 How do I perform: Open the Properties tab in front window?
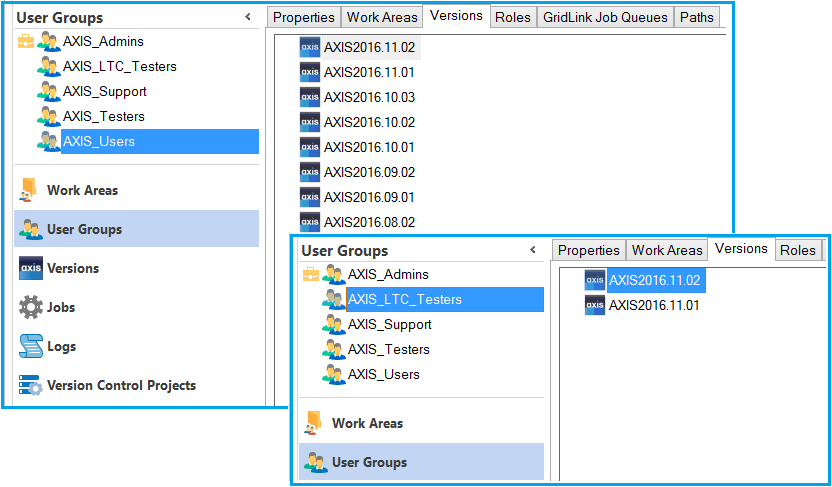[588, 250]
